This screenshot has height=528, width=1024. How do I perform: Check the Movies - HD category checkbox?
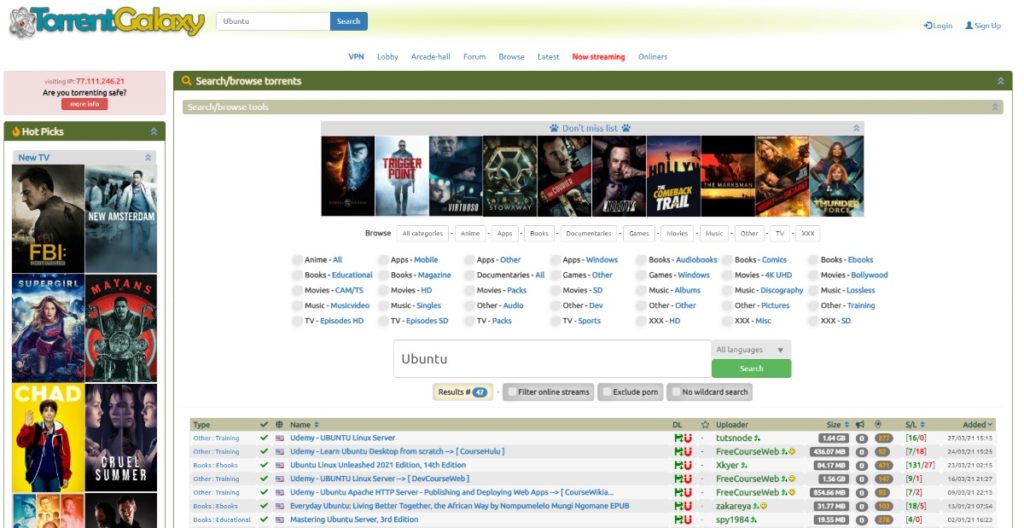(383, 290)
